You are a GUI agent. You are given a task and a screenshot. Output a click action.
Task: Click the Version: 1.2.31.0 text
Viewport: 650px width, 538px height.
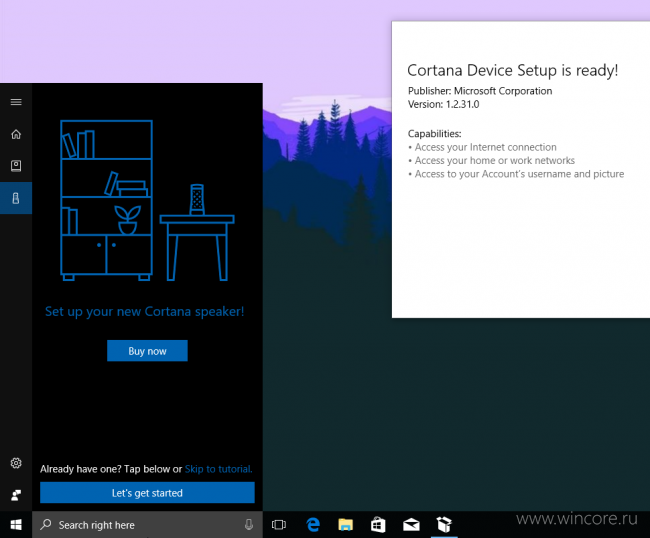443,104
